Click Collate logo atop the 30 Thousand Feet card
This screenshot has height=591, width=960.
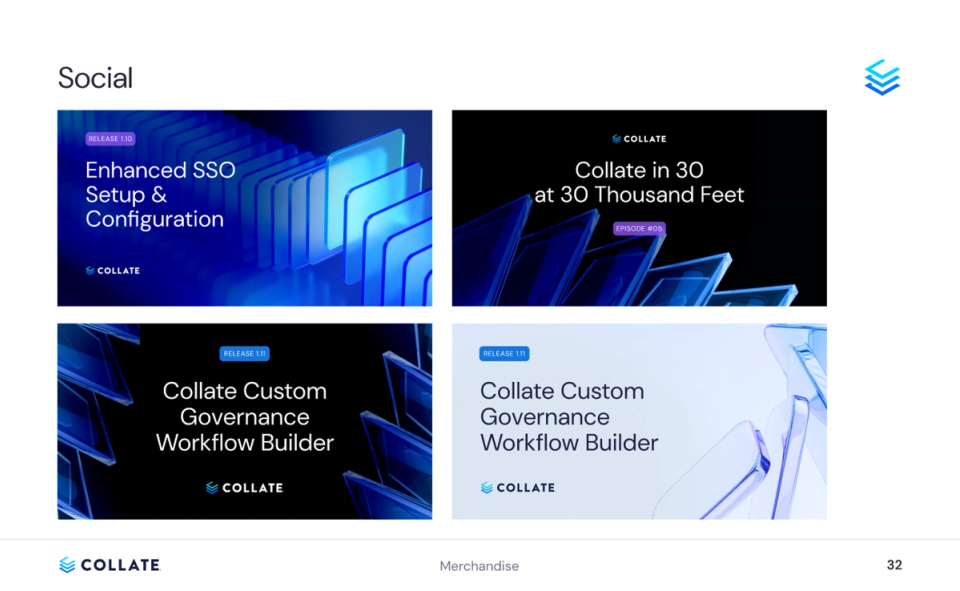(639, 139)
